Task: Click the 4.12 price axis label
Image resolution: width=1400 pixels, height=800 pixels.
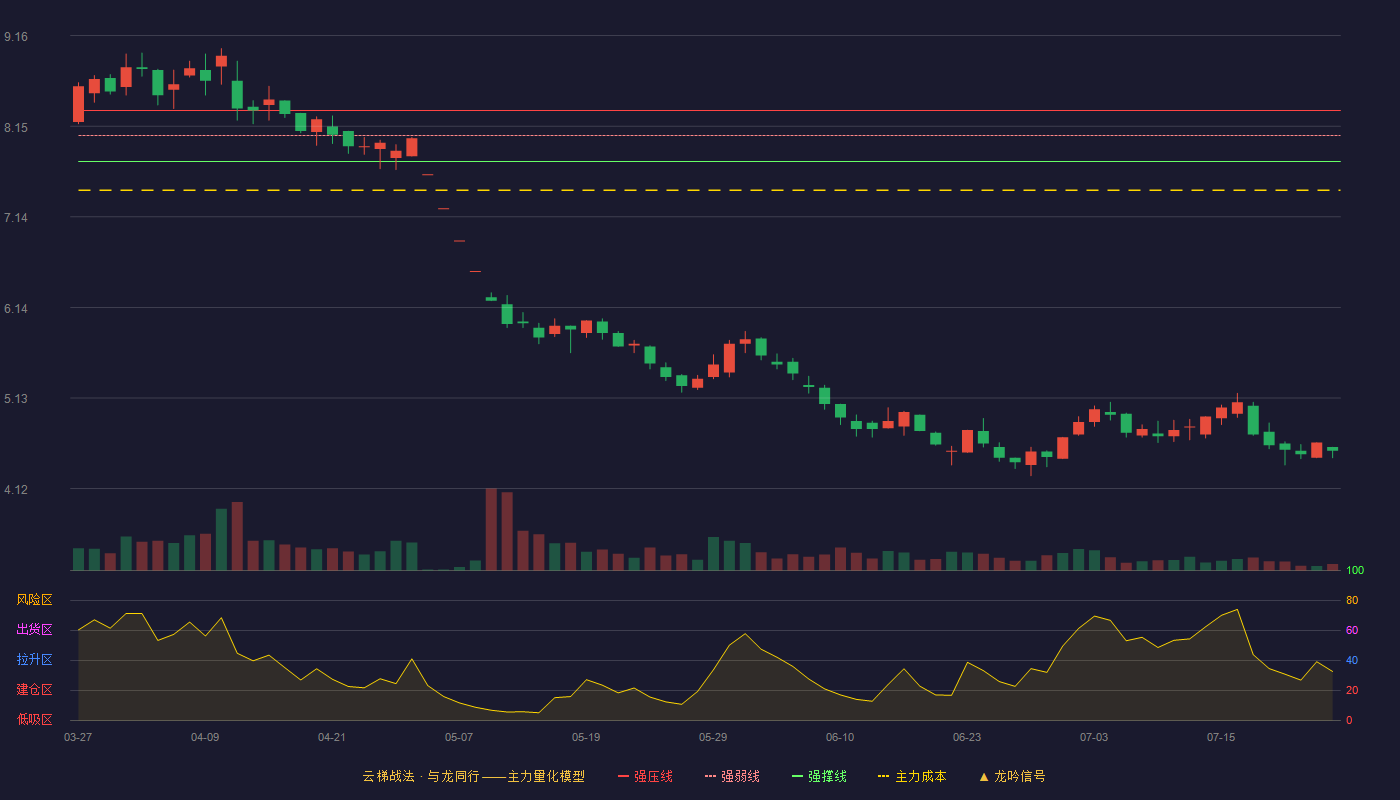Action: [16, 489]
